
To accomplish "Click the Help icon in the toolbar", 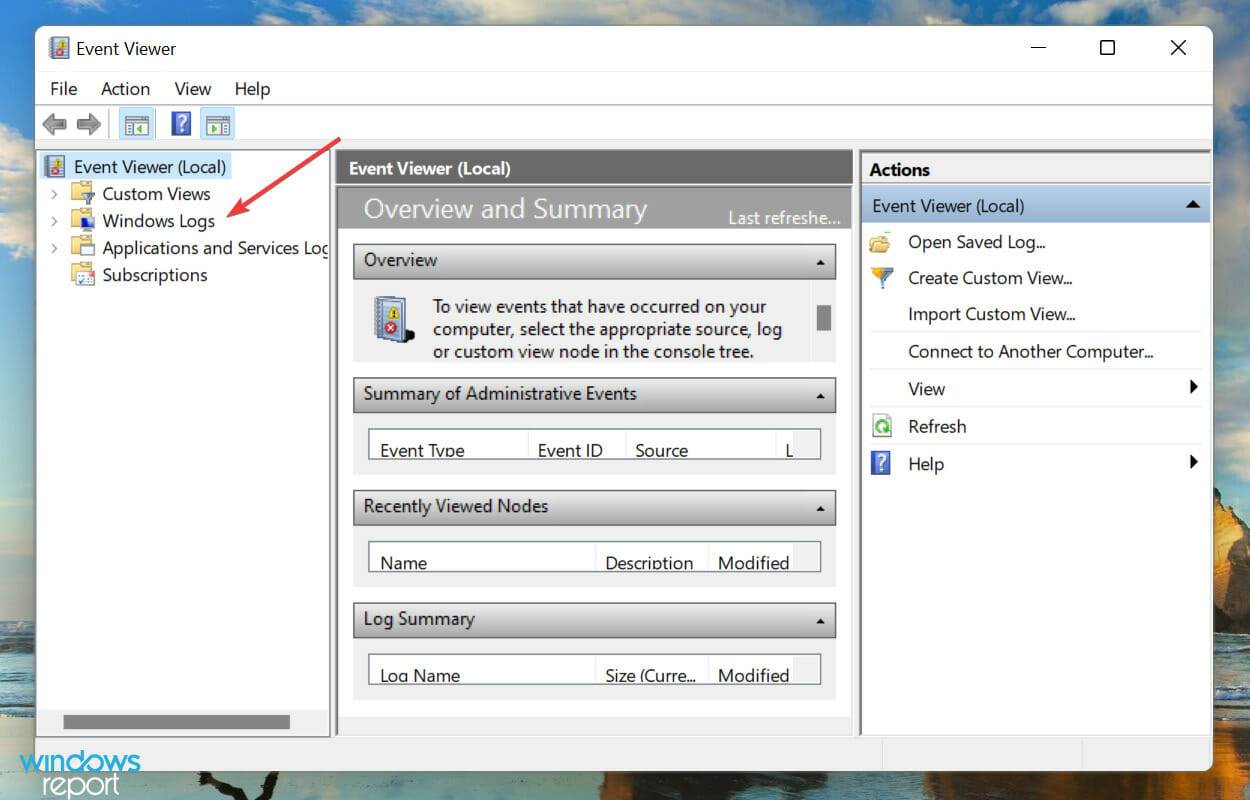I will coord(181,123).
